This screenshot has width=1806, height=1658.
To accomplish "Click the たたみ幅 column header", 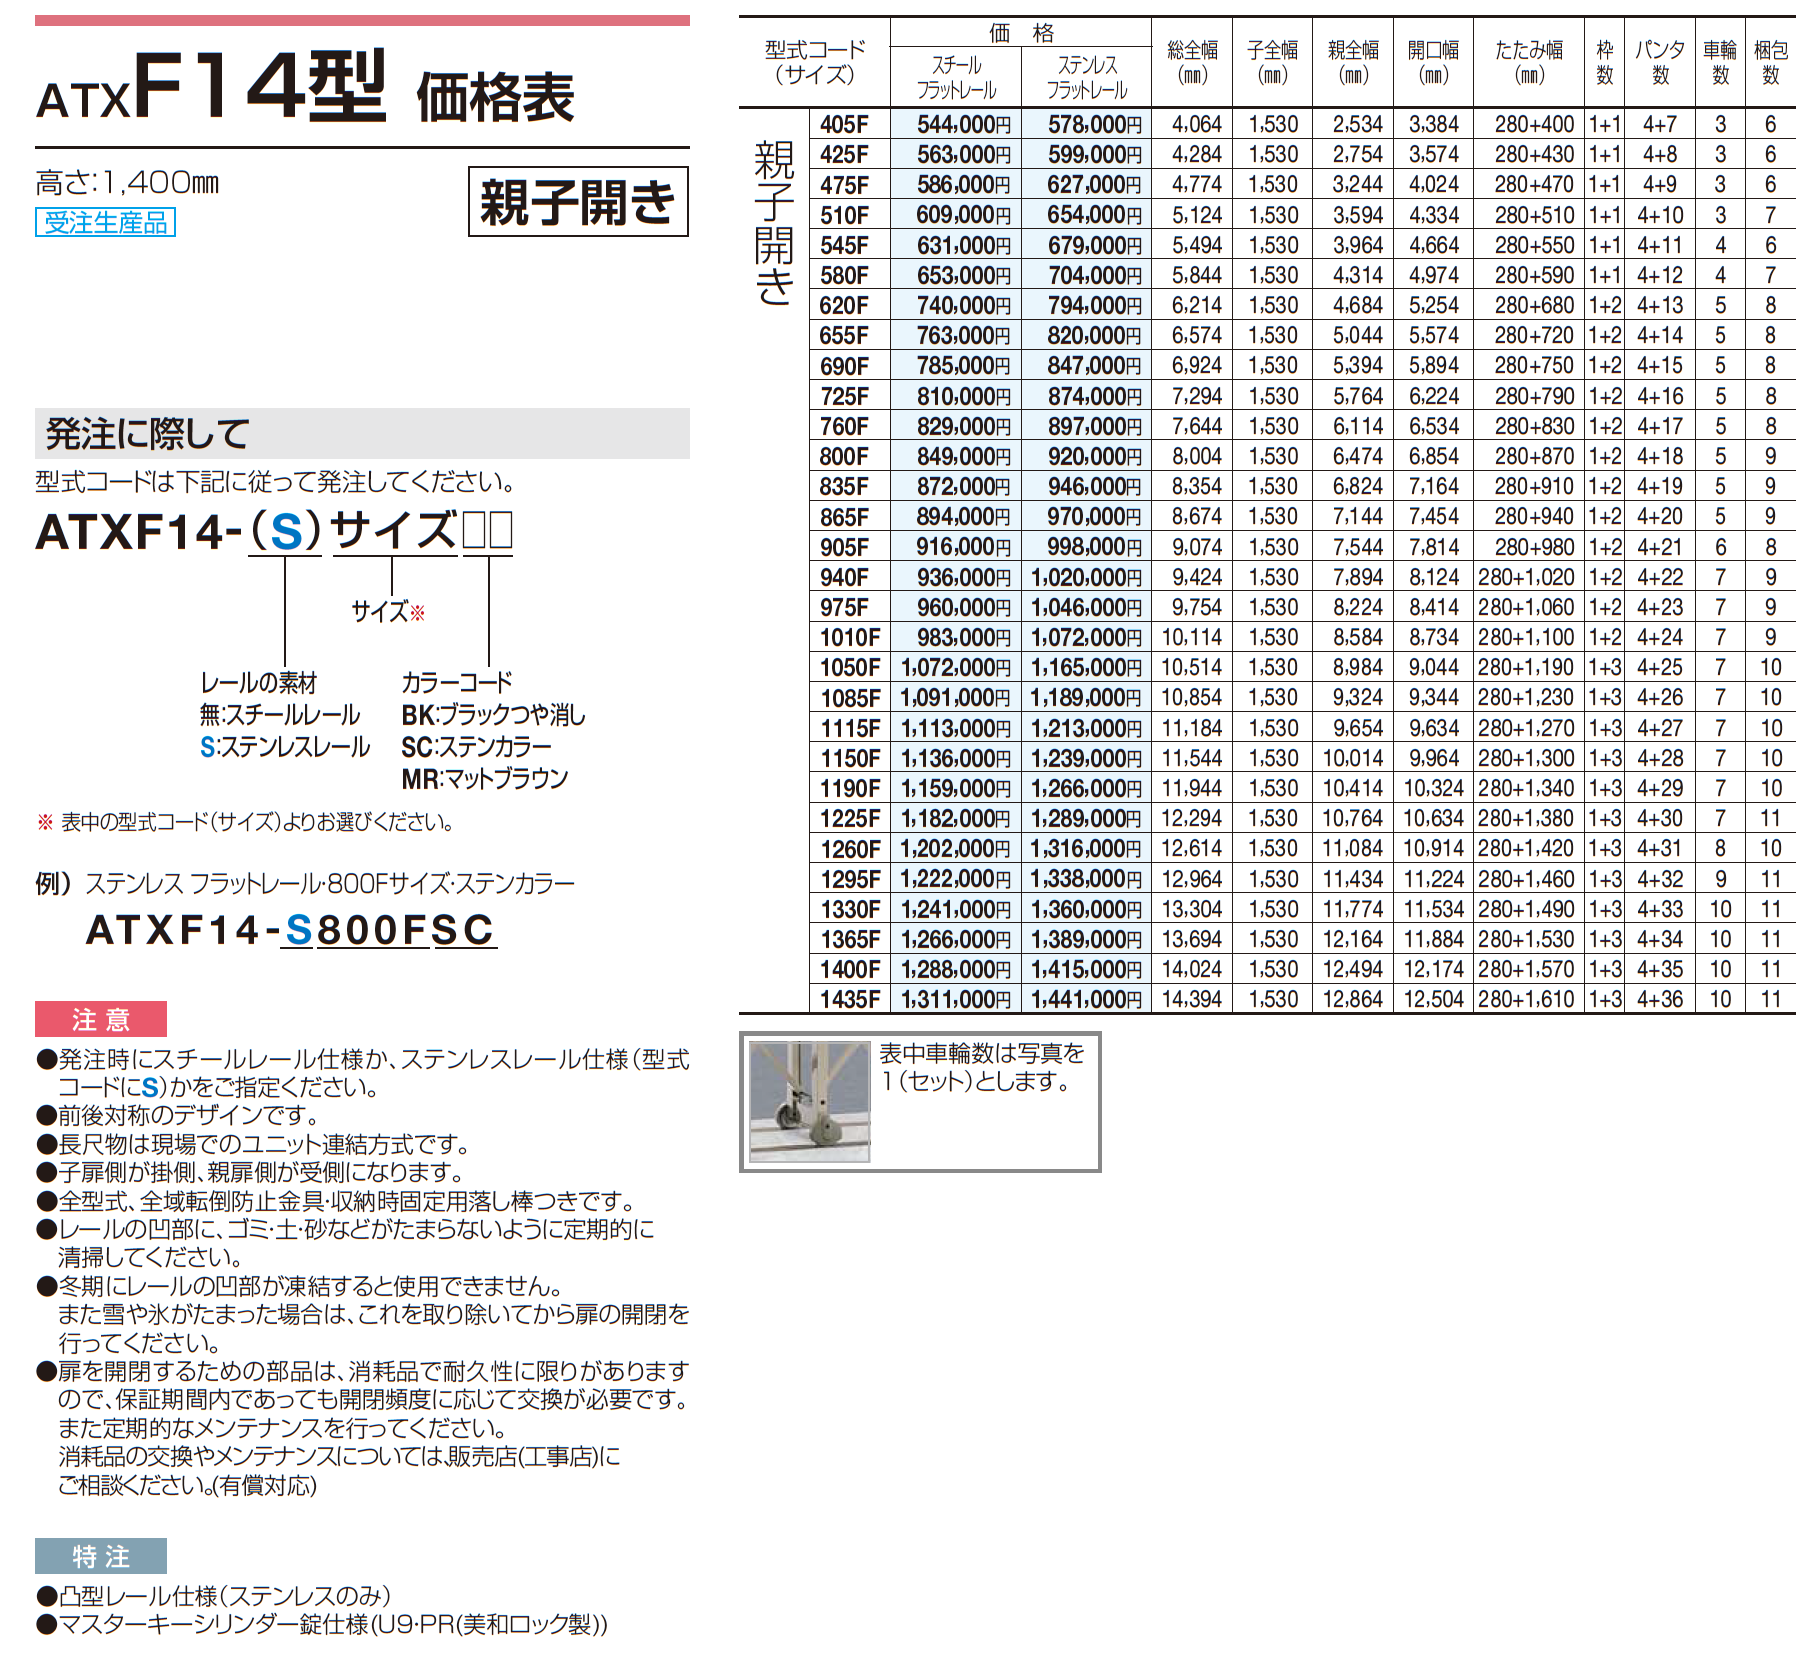I will click(1528, 62).
